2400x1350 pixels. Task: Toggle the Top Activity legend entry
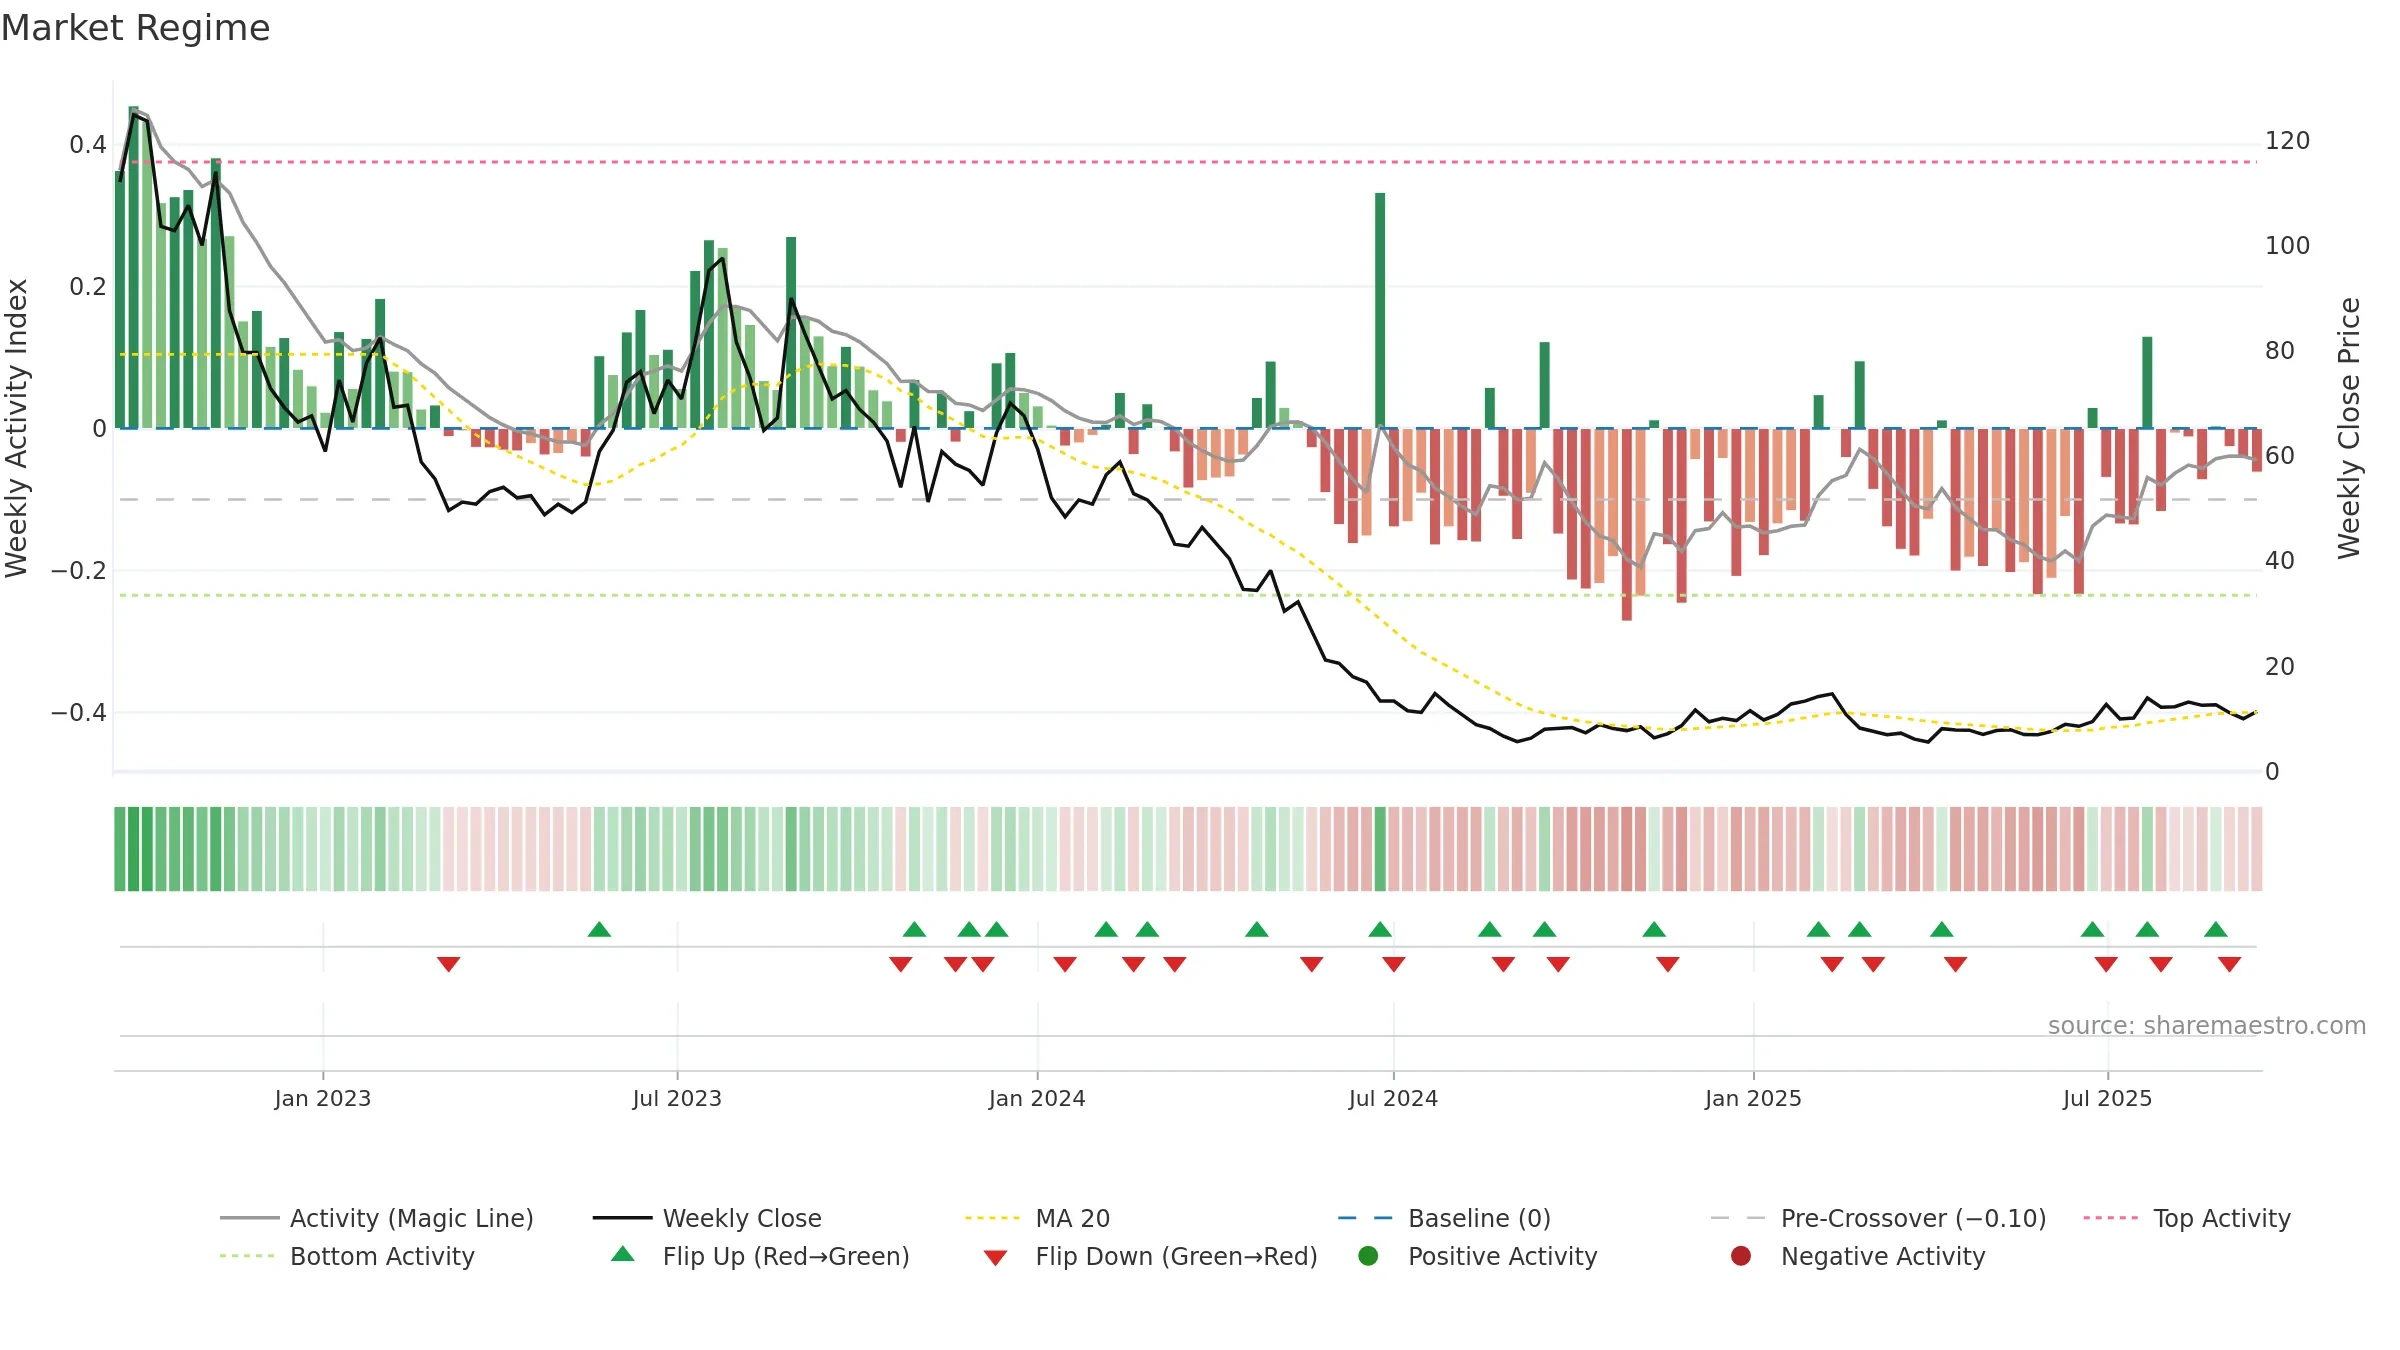(2187, 1218)
